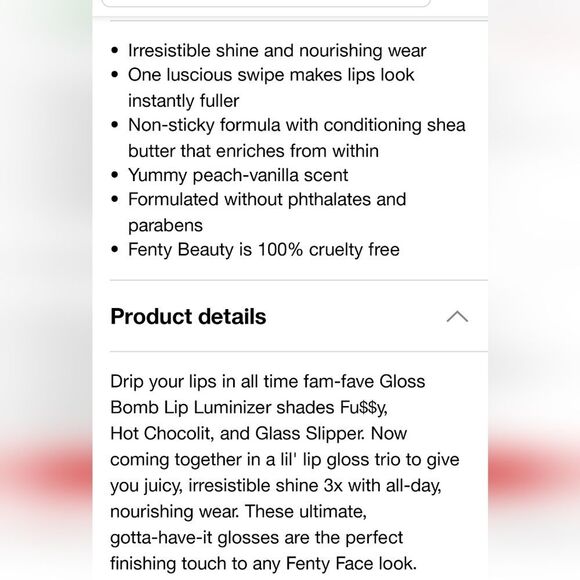This screenshot has height=580, width=580.
Task: Click 'Formulated without phthalates' bullet text
Action: (267, 199)
